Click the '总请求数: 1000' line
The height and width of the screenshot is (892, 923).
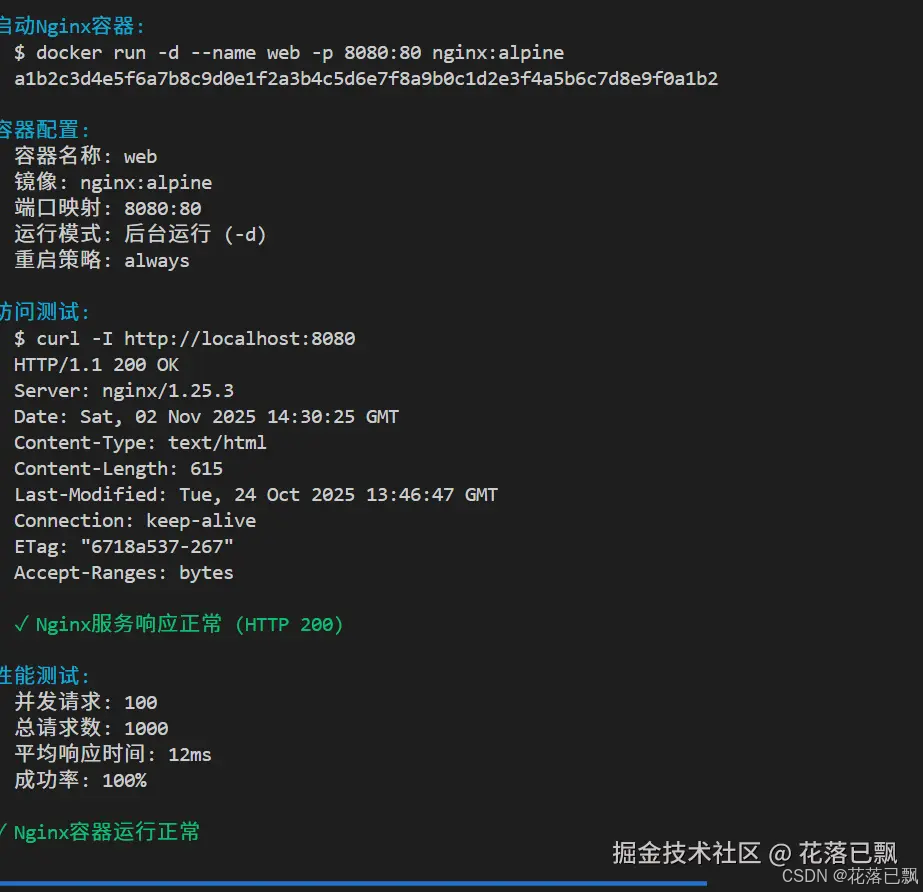pos(91,728)
